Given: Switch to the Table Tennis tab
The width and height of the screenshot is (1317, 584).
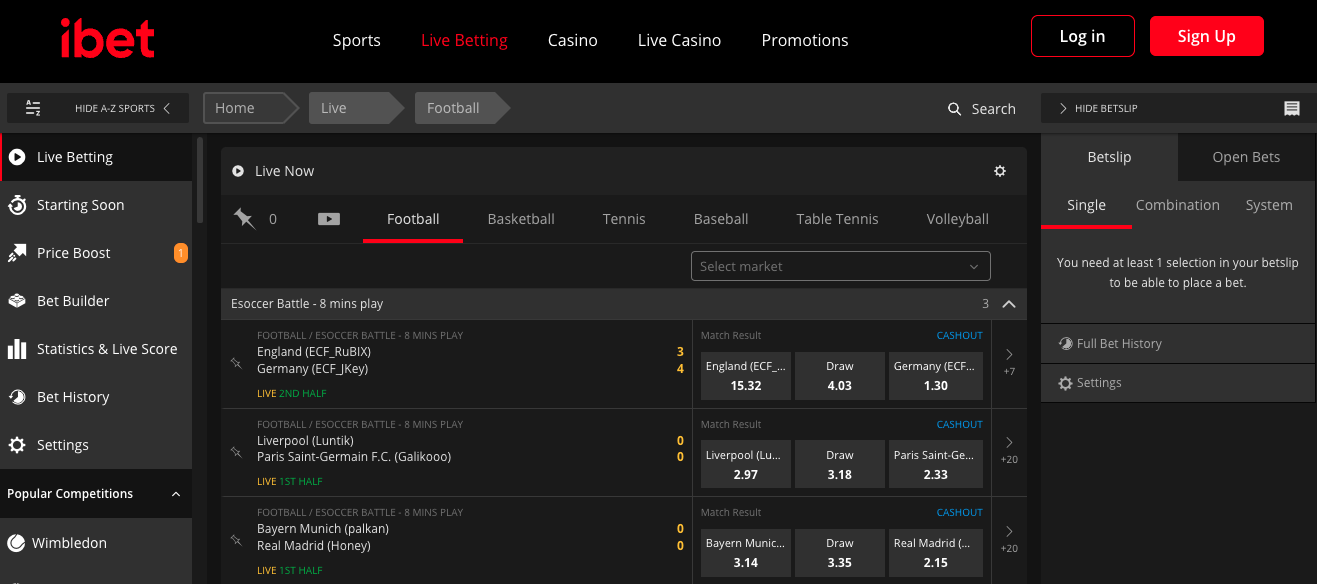Looking at the screenshot, I should 838,219.
